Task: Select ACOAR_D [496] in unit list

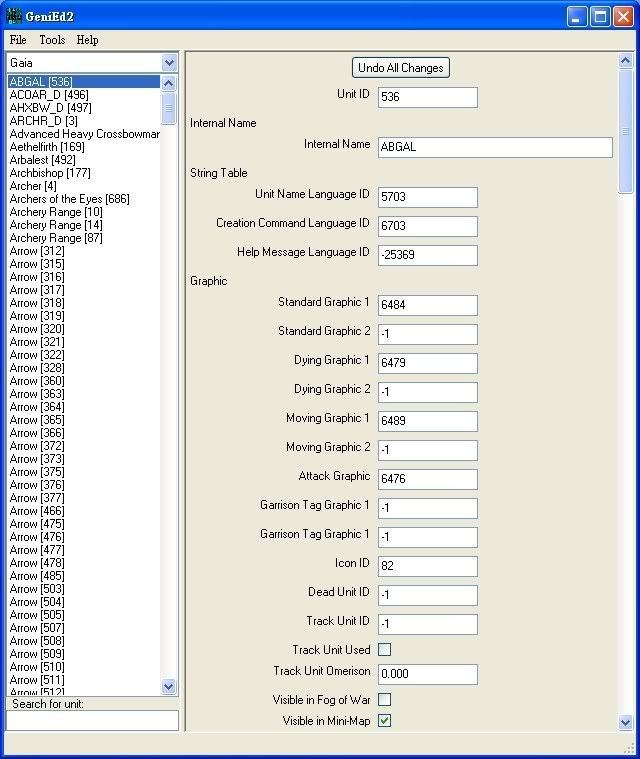Action: coord(84,94)
